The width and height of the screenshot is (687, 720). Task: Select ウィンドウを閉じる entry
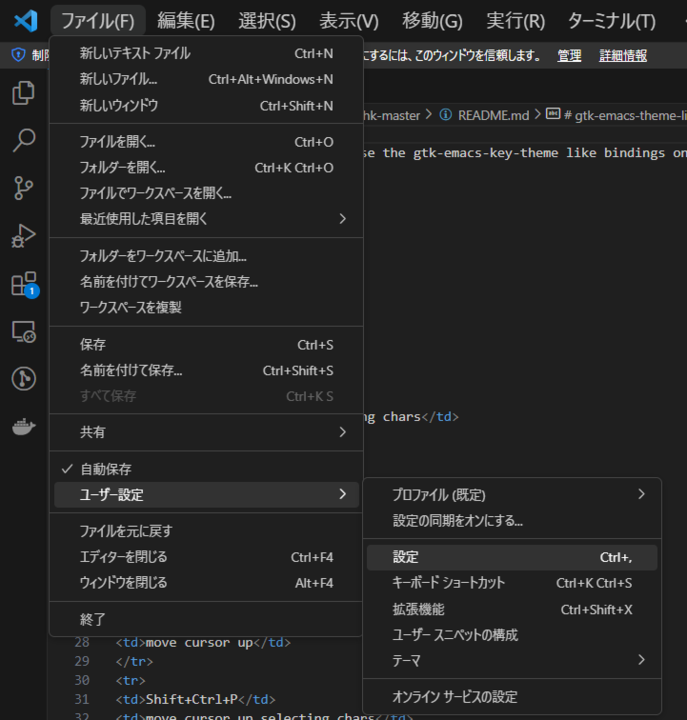pyautogui.click(x=206, y=582)
